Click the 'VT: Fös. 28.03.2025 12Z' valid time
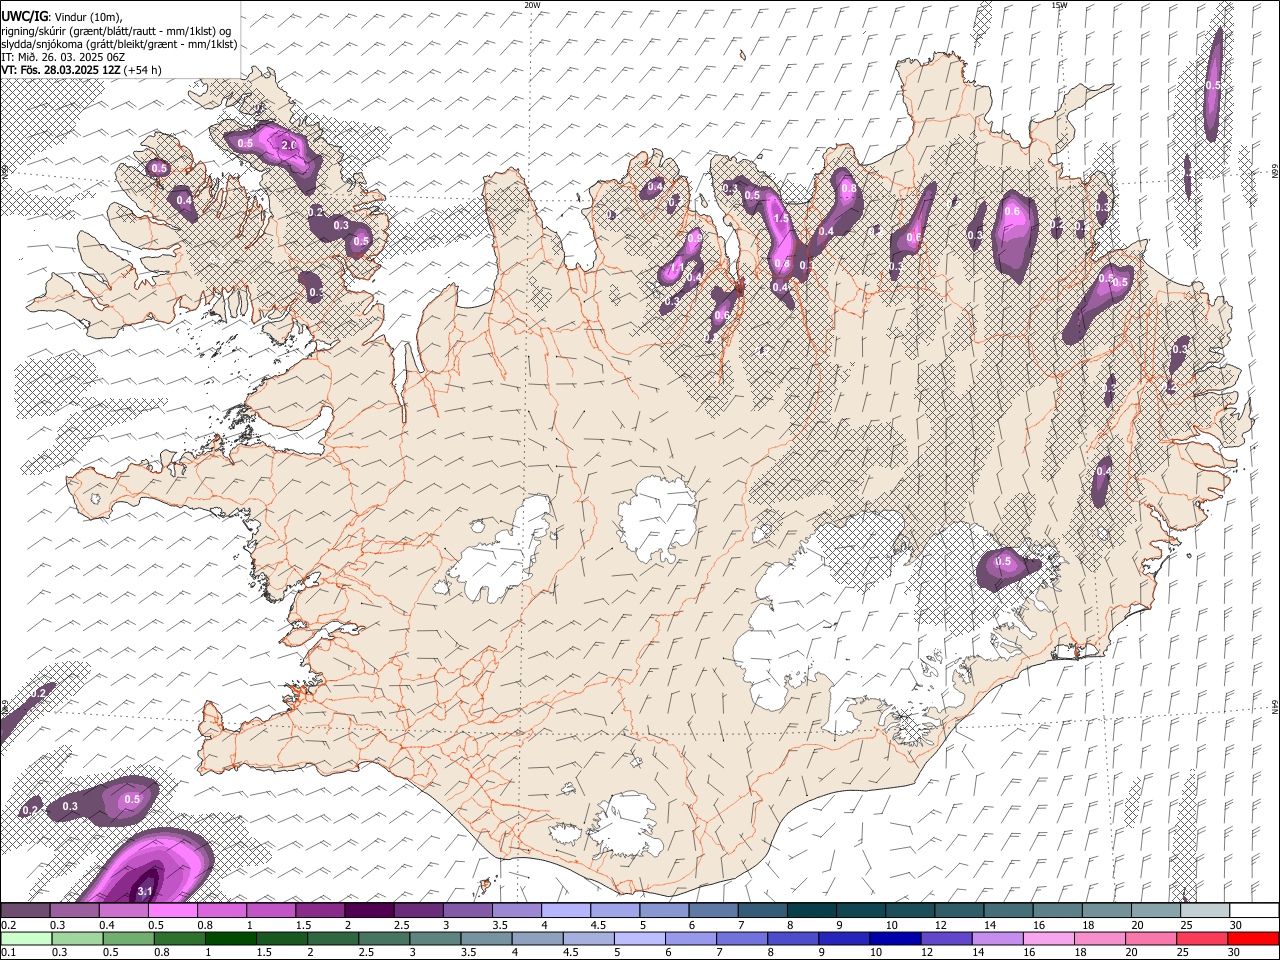1280x960 pixels. pos(61,70)
